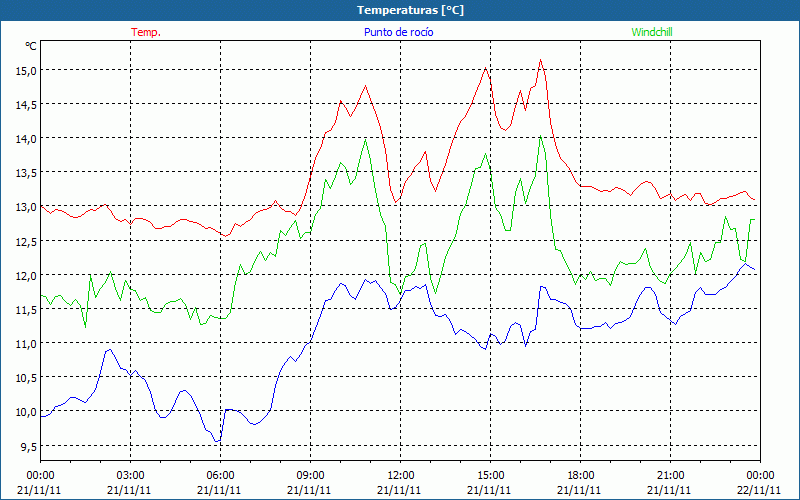Select the red Temp. legend label

(x=146, y=32)
